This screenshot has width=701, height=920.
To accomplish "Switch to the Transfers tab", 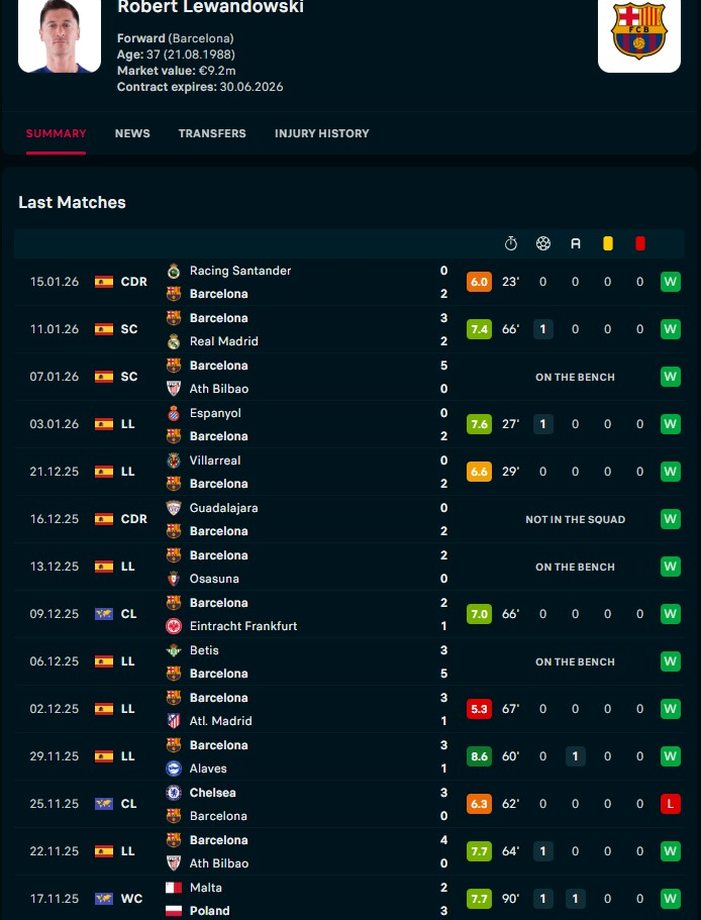I will [212, 133].
